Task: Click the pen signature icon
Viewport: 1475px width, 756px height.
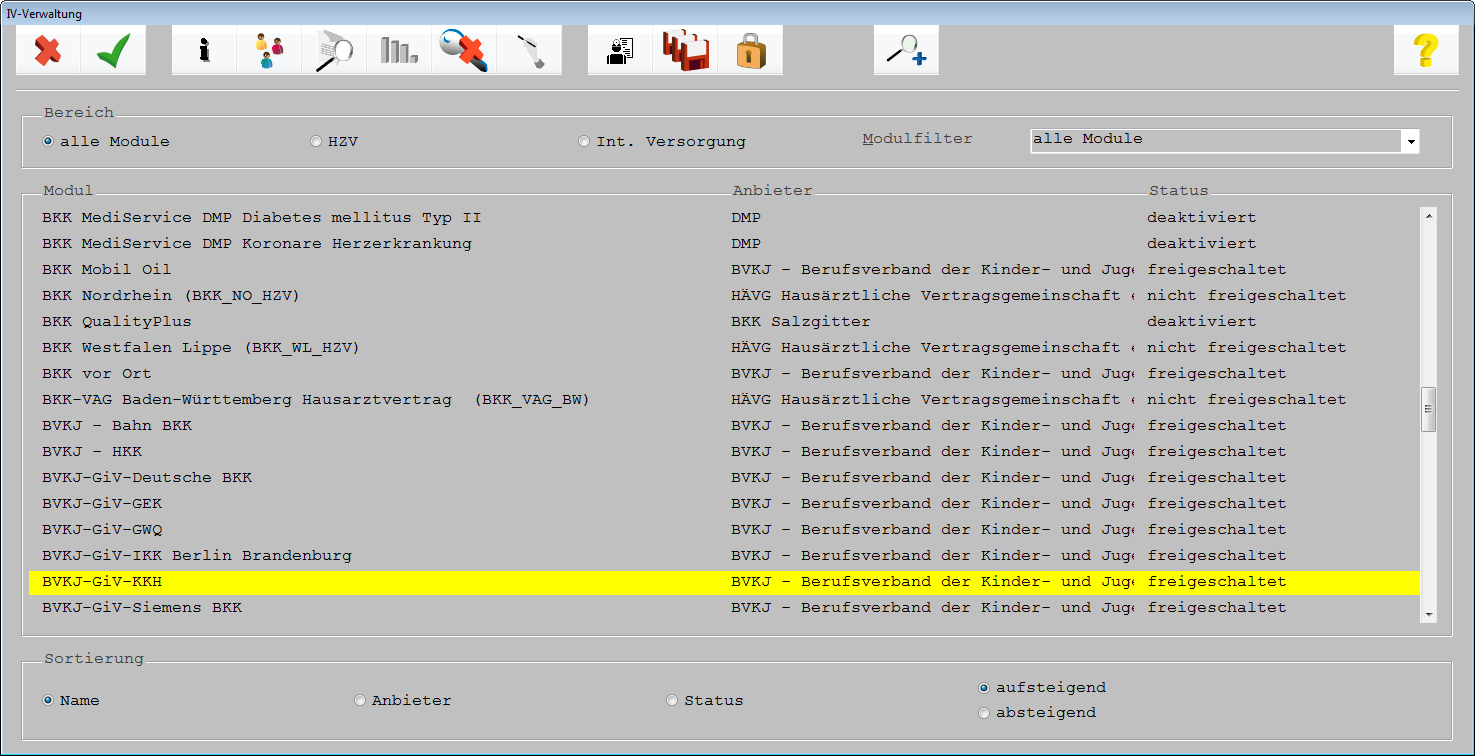Action: click(529, 50)
